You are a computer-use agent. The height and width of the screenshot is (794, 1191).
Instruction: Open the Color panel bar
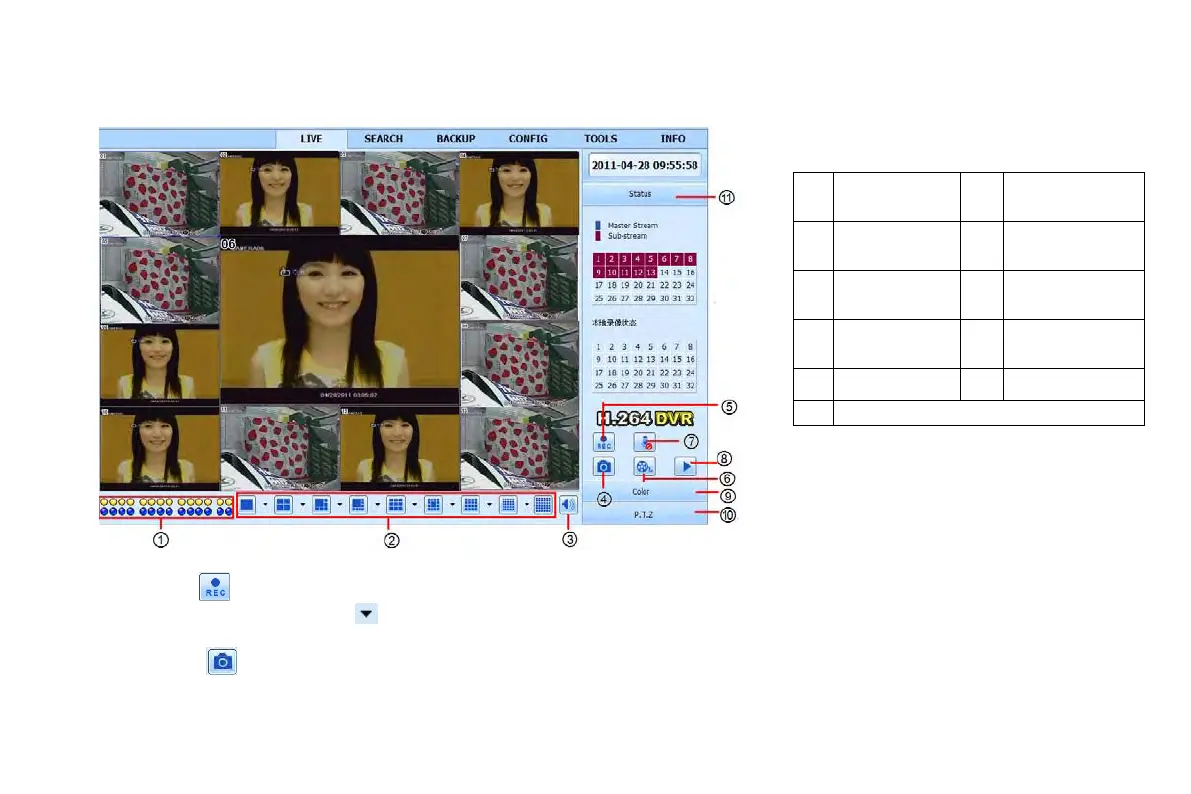click(x=645, y=492)
